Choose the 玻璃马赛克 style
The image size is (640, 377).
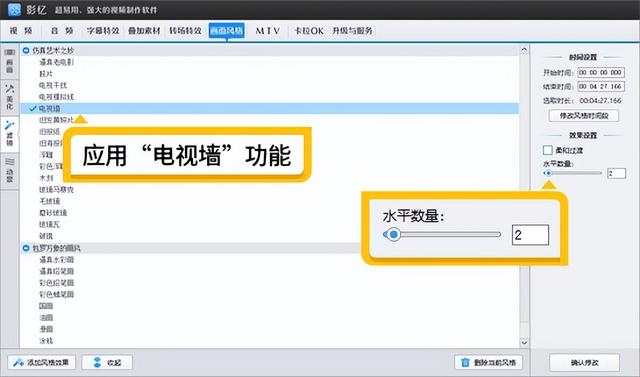tap(56, 190)
